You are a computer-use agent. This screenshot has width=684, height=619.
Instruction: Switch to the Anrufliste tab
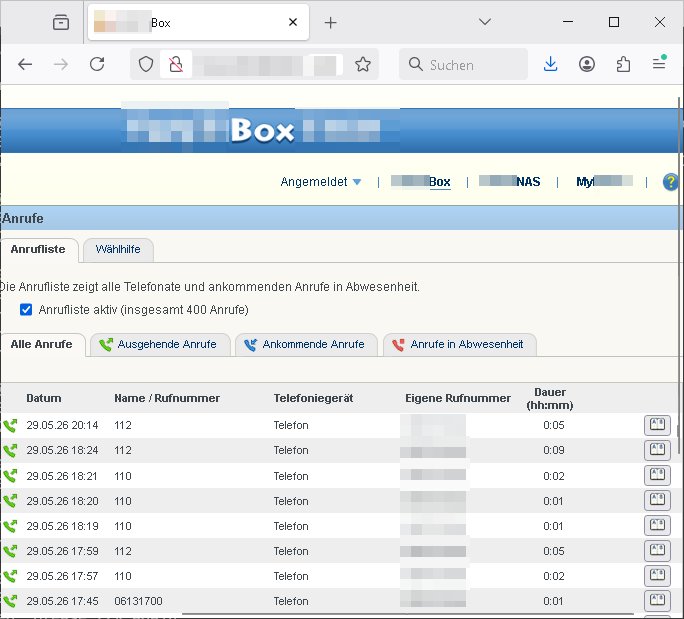38,250
